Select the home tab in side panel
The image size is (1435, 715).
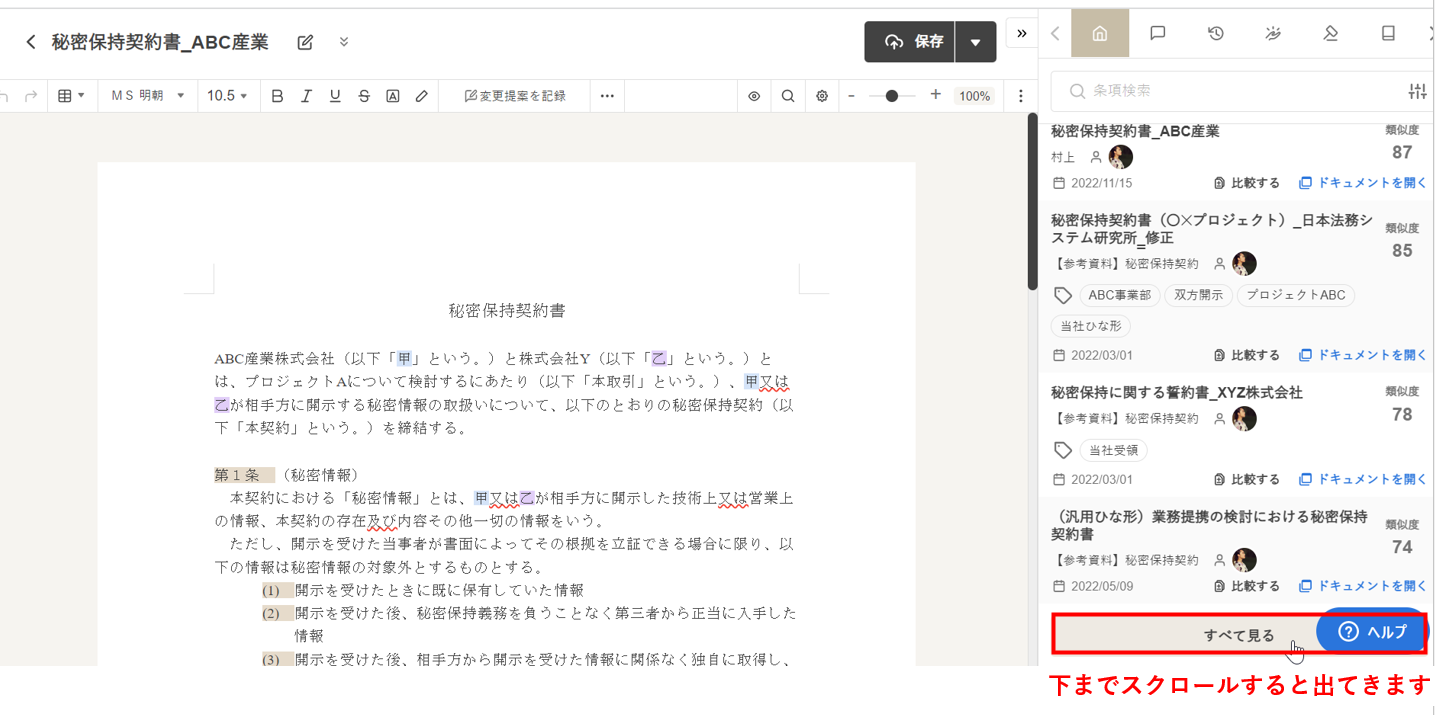pyautogui.click(x=1099, y=33)
